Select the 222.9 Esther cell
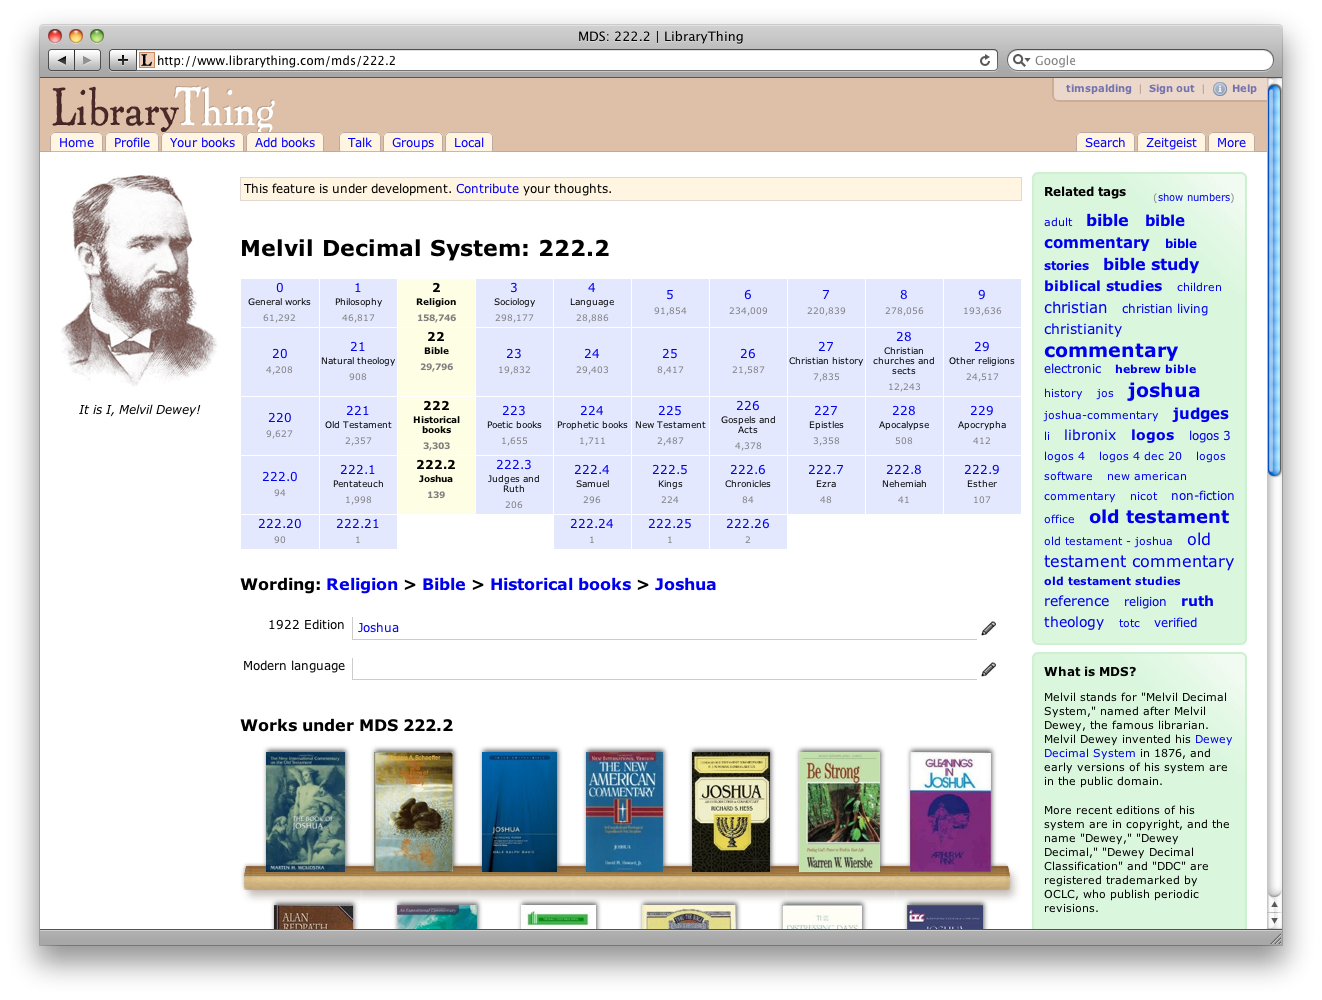This screenshot has width=1322, height=1000. 982,484
